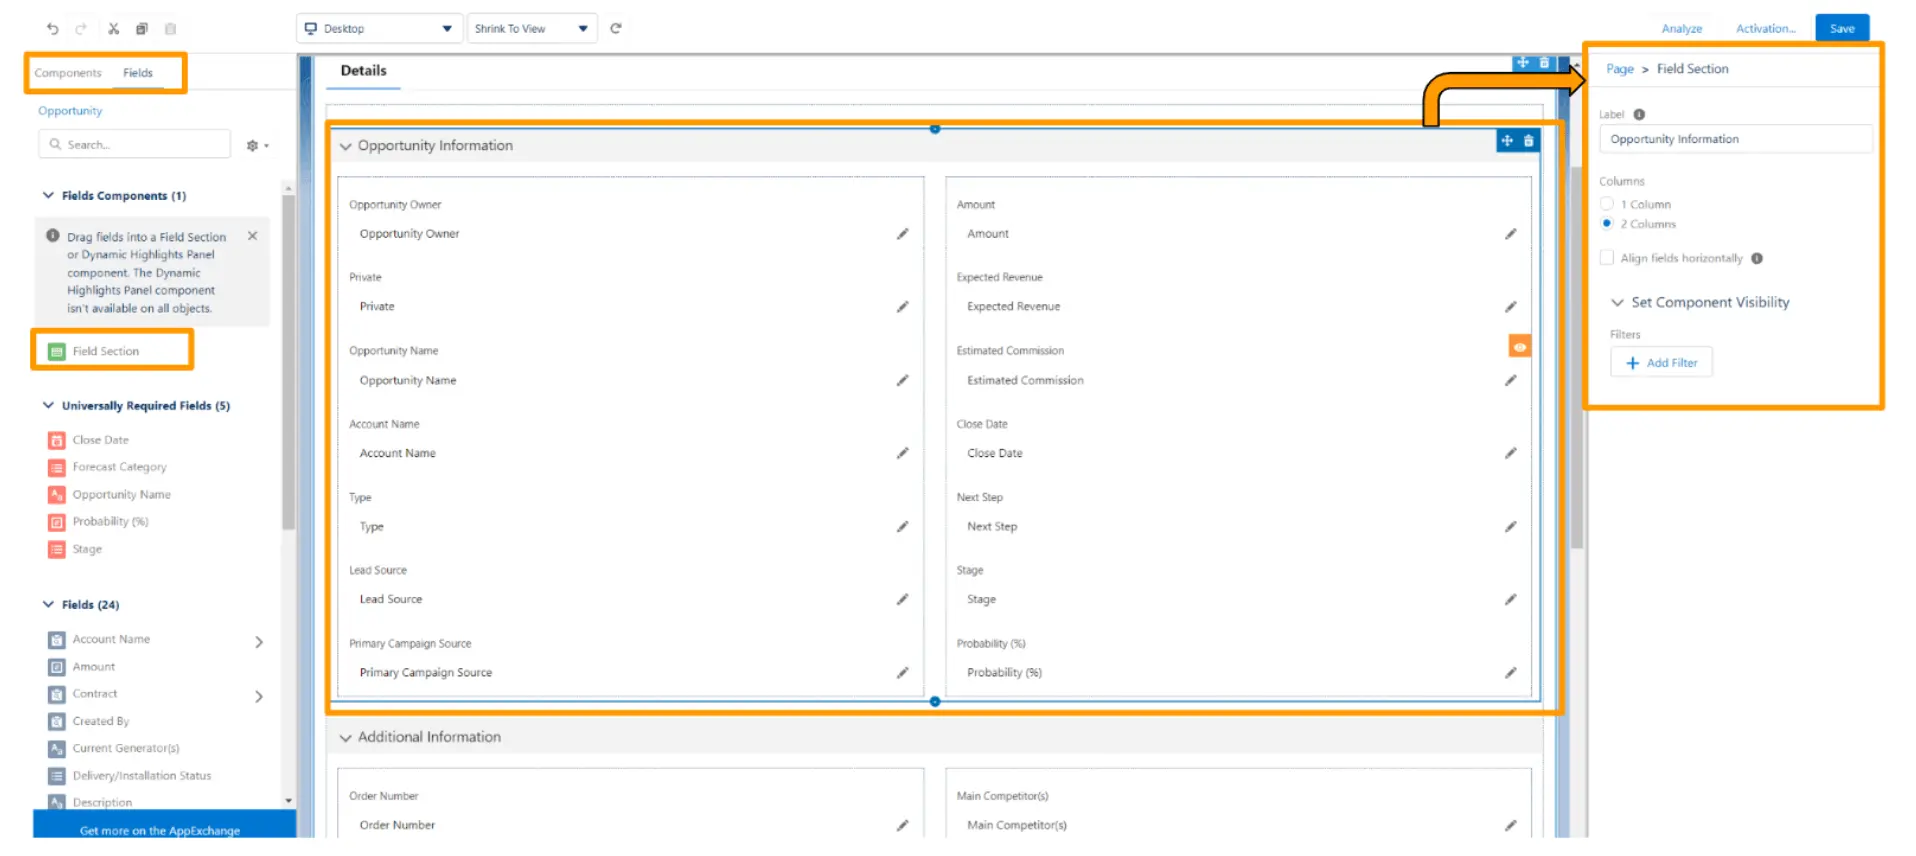Screen dimensions: 1916x856
Task: Select Delivery/Installation Status field
Action: (x=141, y=776)
